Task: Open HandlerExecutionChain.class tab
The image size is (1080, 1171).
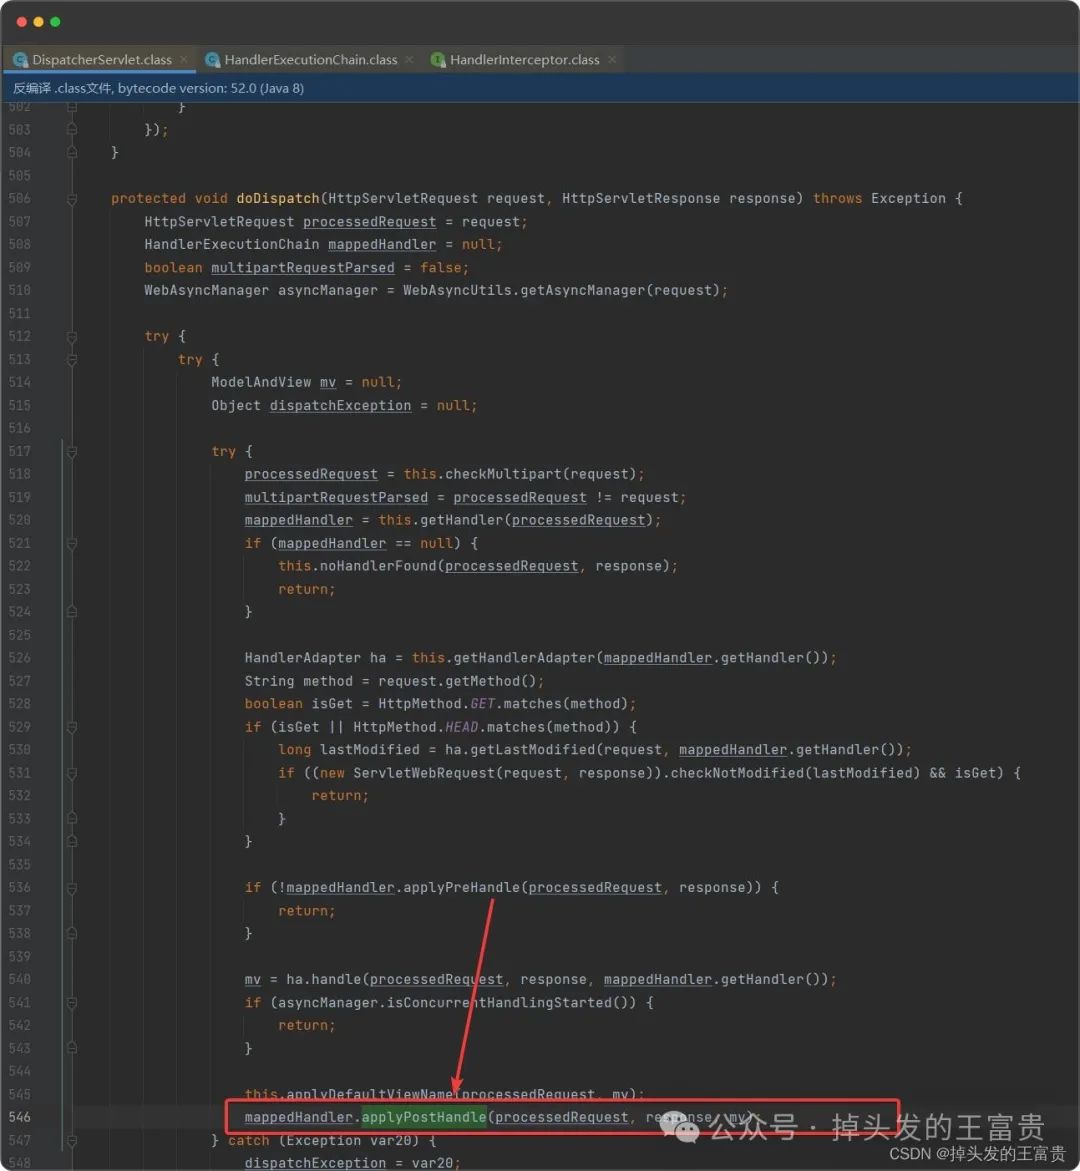Action: (311, 60)
